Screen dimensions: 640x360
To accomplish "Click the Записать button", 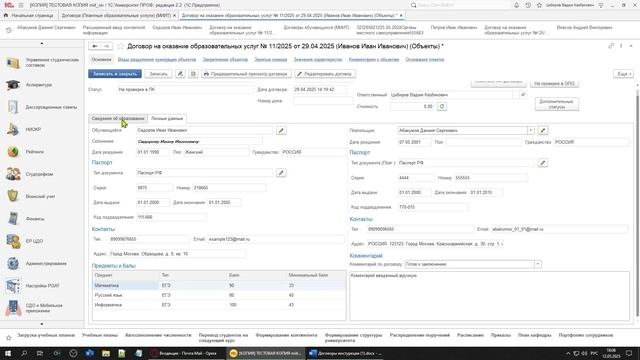I will pyautogui.click(x=158, y=74).
